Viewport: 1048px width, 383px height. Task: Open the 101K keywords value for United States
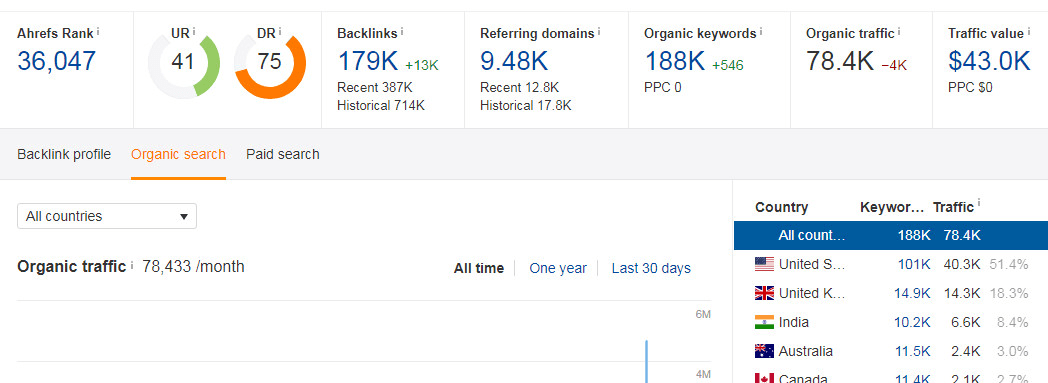point(914,265)
